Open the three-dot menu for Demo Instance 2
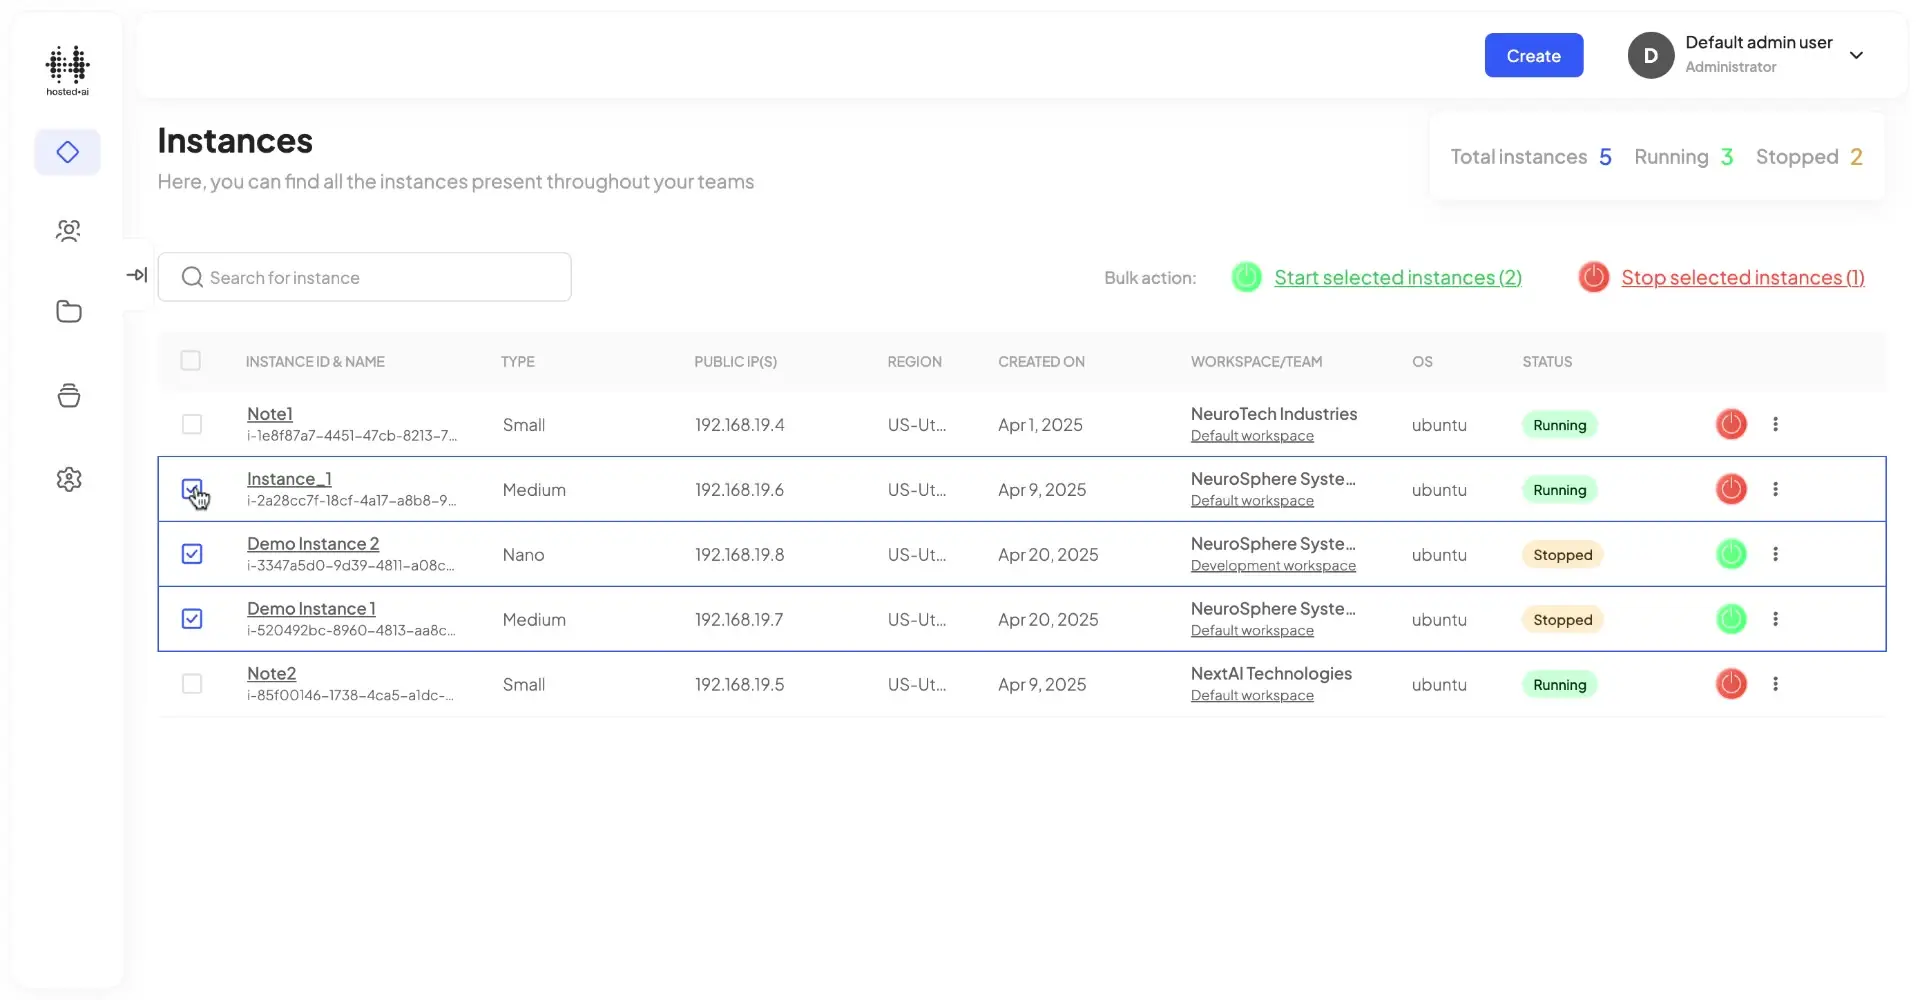Viewport: 1920px width, 1000px height. (1775, 553)
